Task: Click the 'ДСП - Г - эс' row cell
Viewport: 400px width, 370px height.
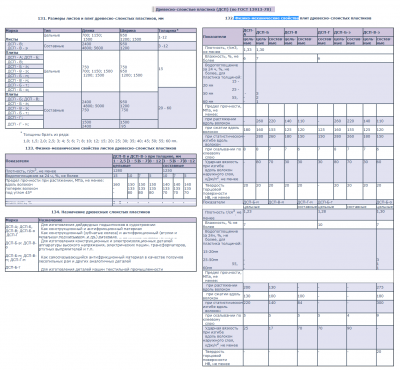Action: 24,124
